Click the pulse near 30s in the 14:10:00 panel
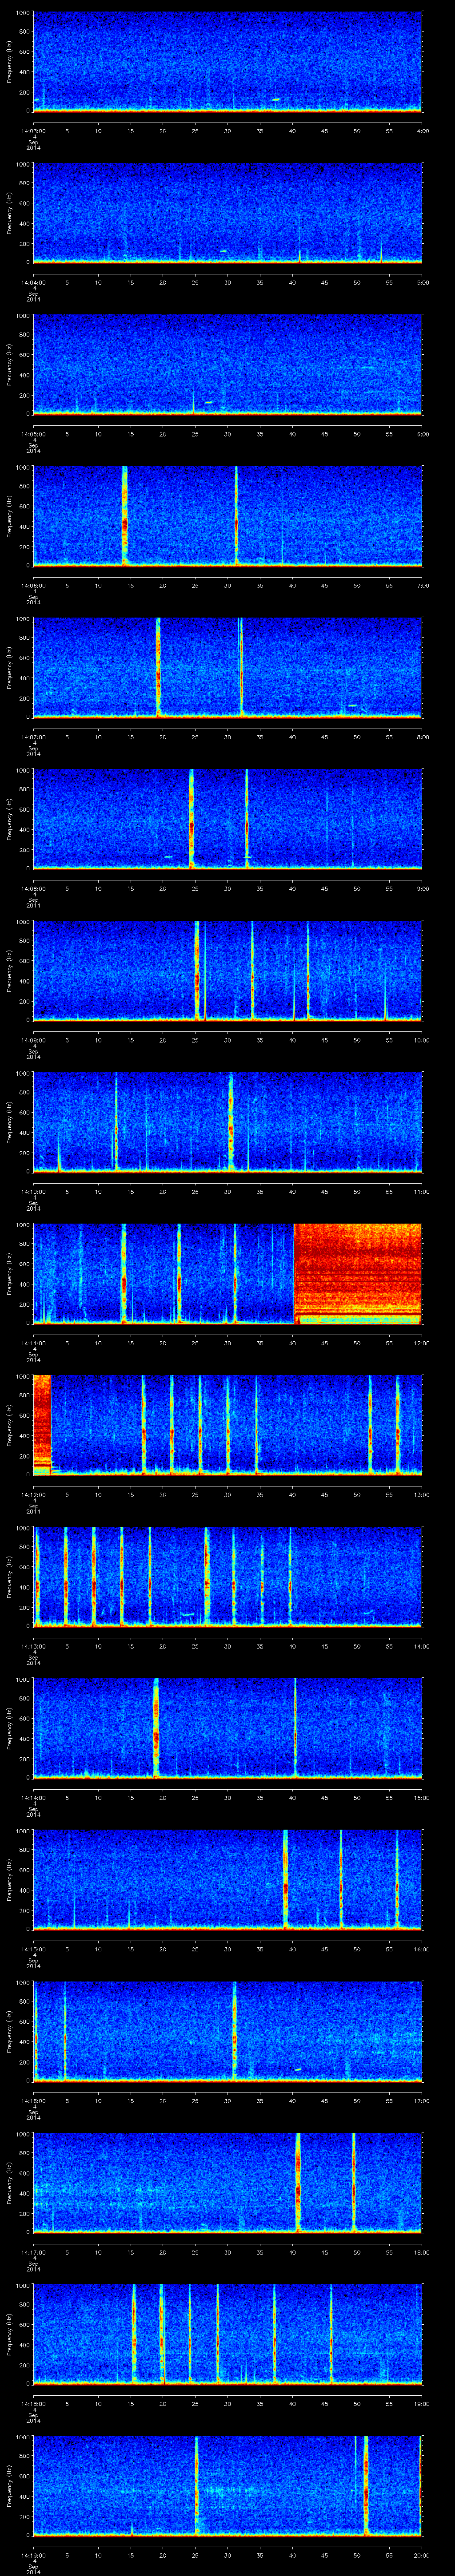Image resolution: width=455 pixels, height=2576 pixels. pyautogui.click(x=230, y=1120)
